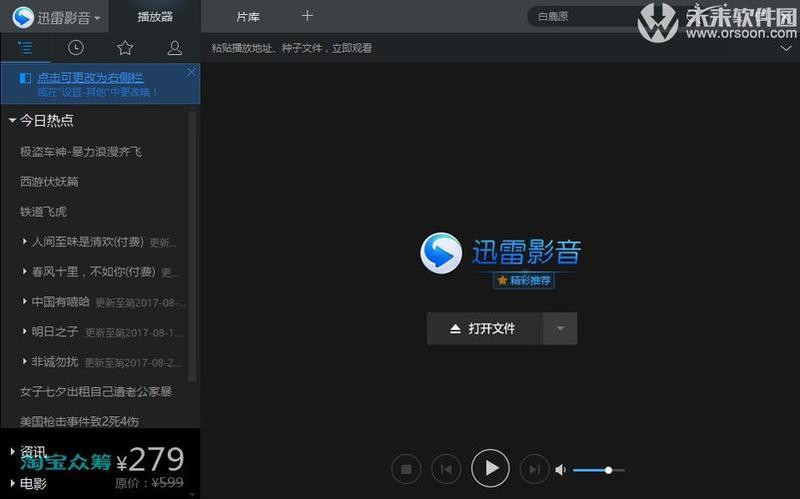The height and width of the screenshot is (499, 800).
Task: Switch to the 播放器 tab
Action: [155, 17]
